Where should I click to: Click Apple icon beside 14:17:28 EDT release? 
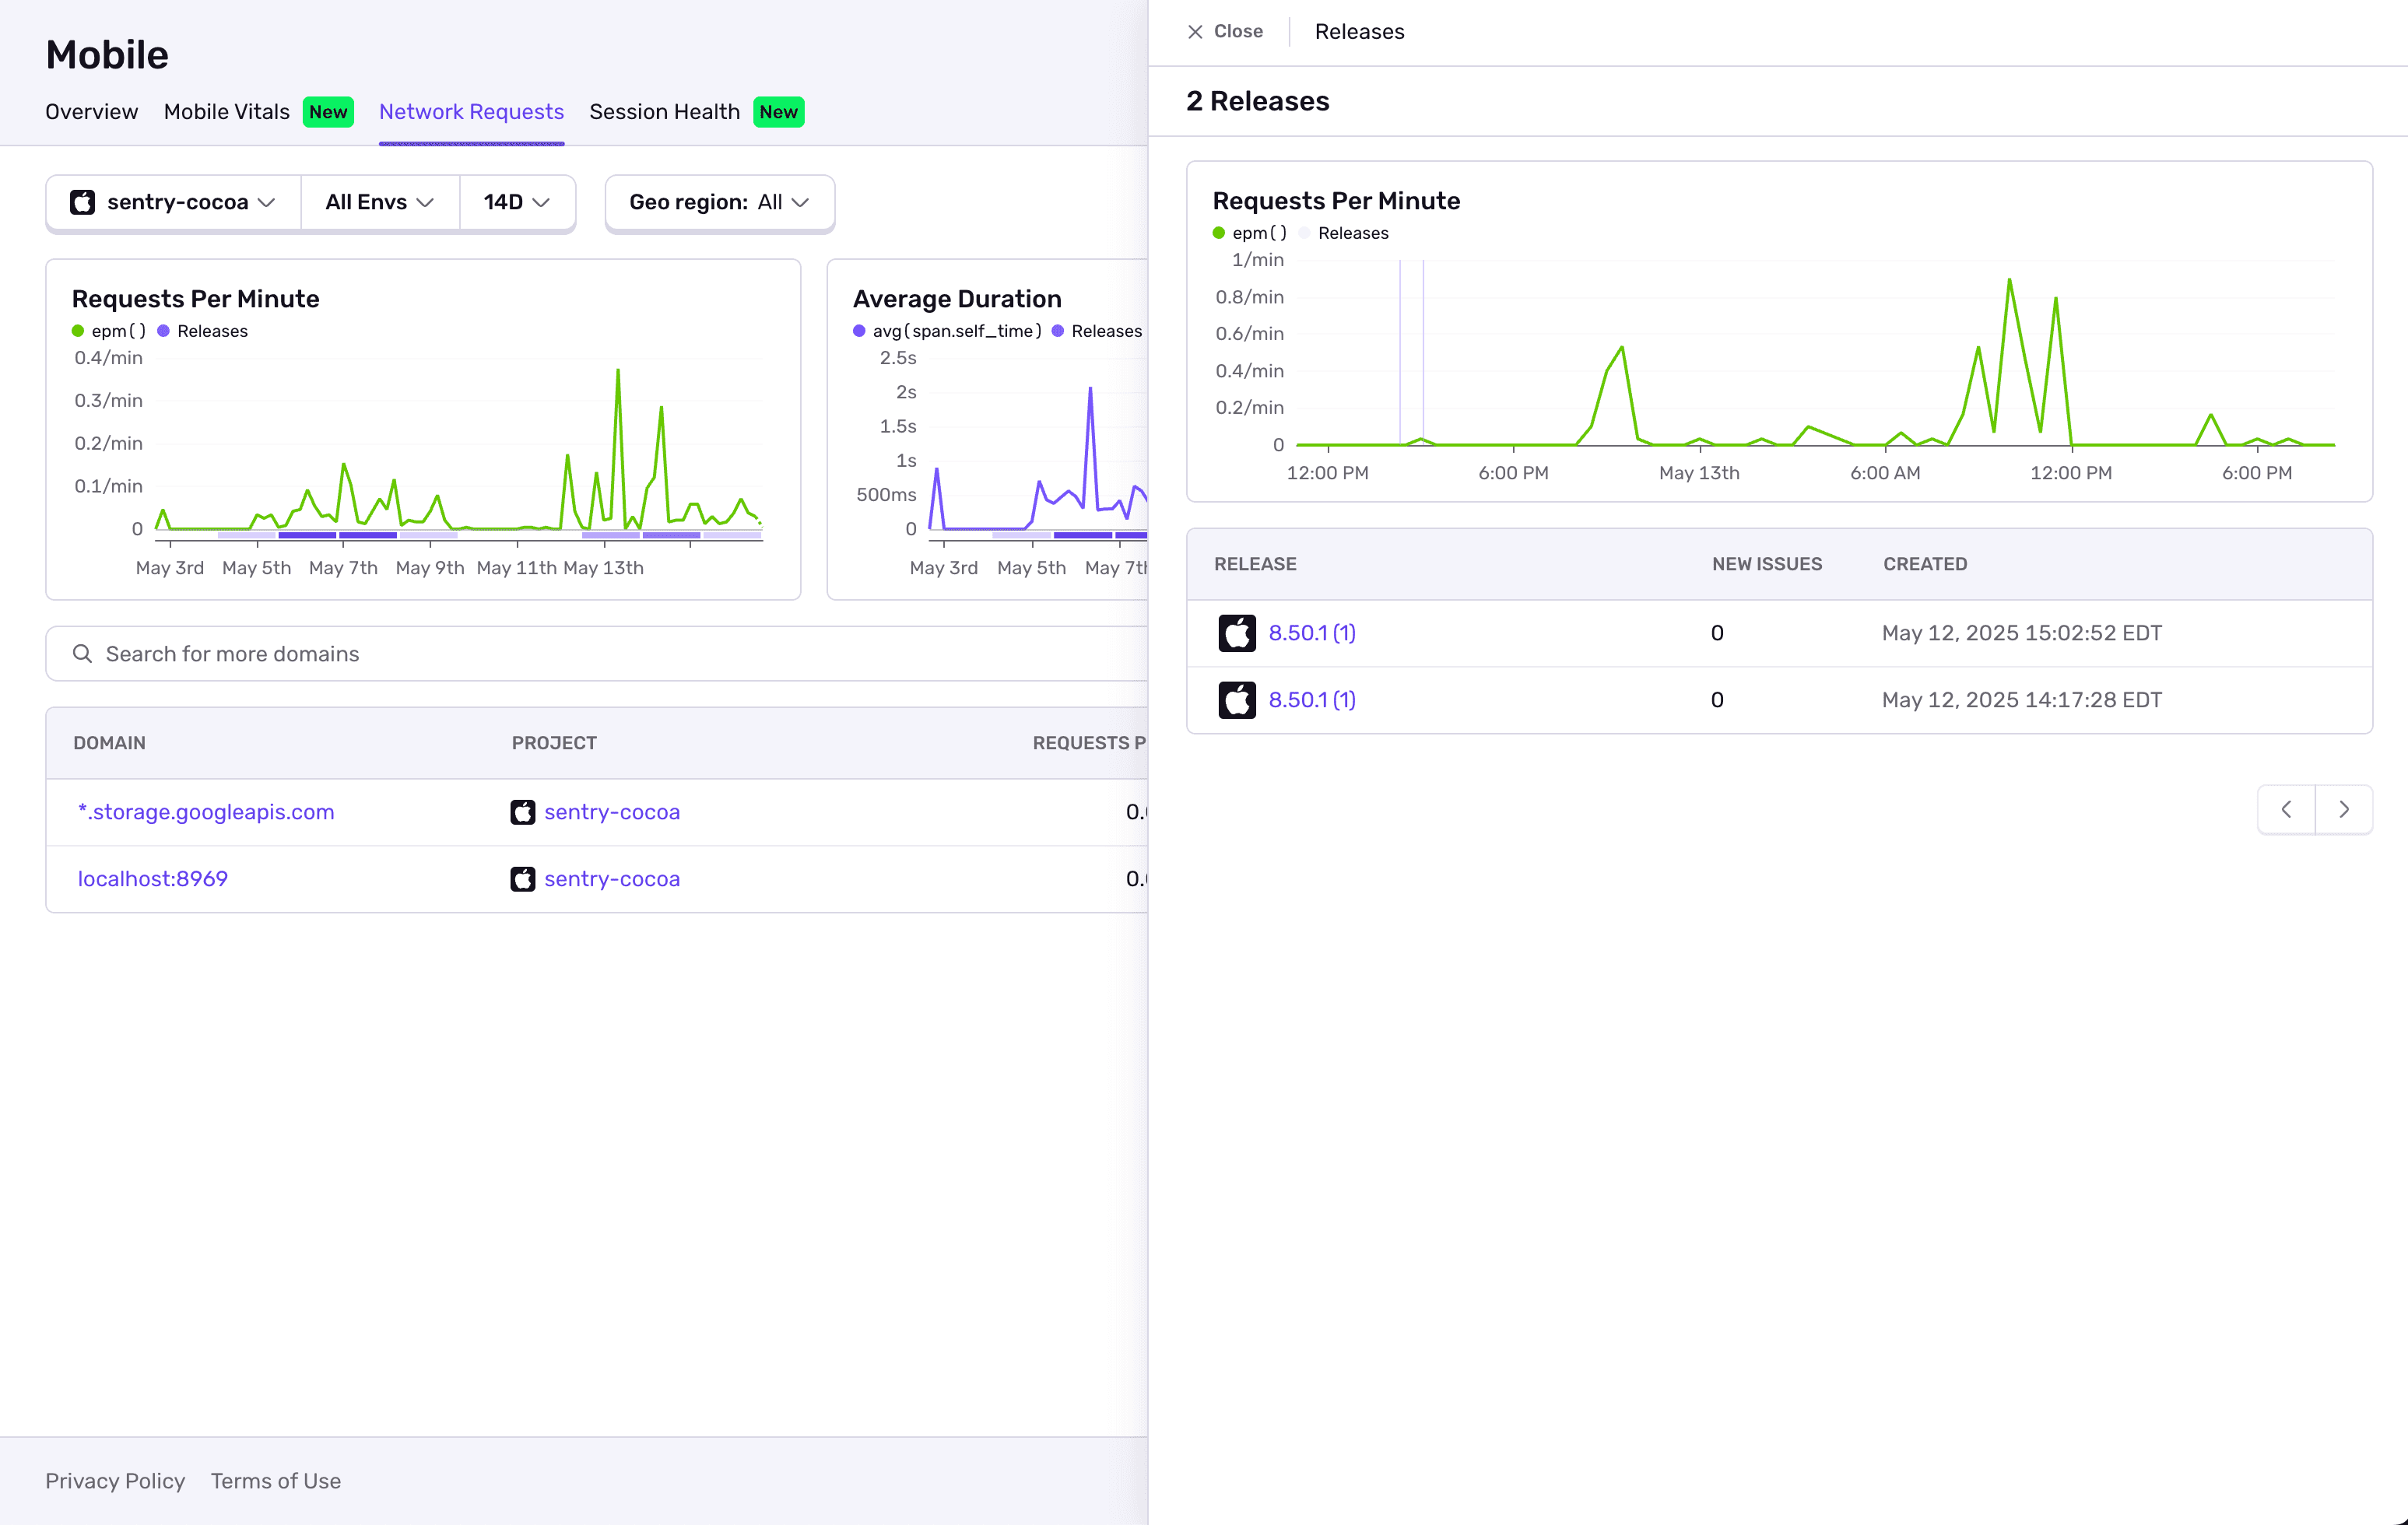click(x=1237, y=700)
